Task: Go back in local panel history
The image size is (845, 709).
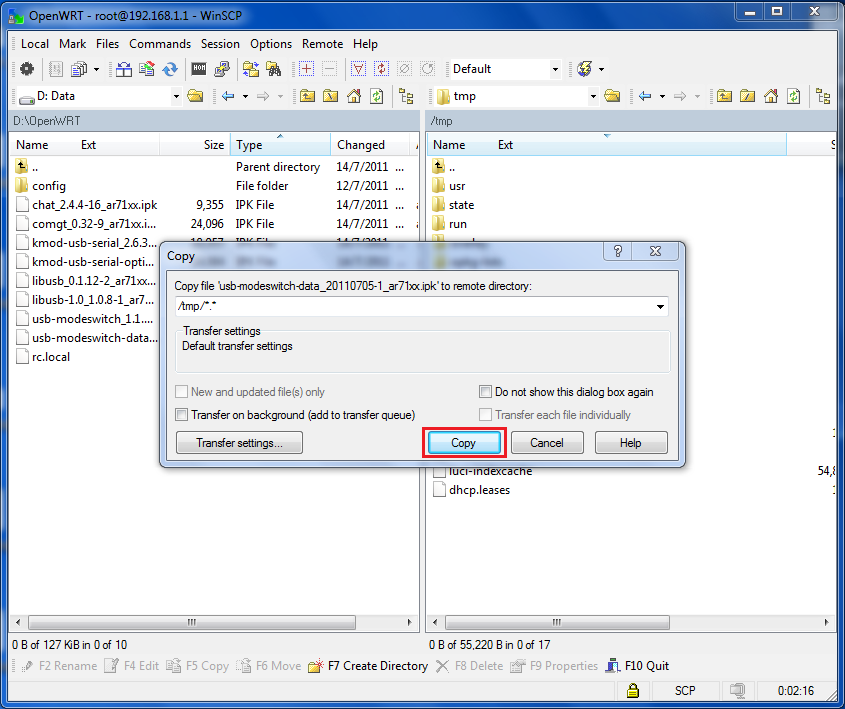Action: pyautogui.click(x=228, y=96)
